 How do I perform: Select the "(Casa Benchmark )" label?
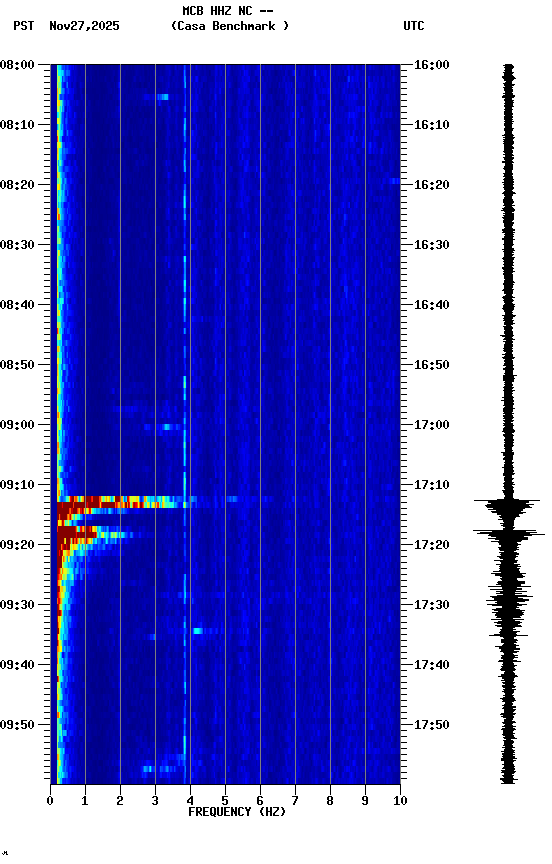click(230, 26)
